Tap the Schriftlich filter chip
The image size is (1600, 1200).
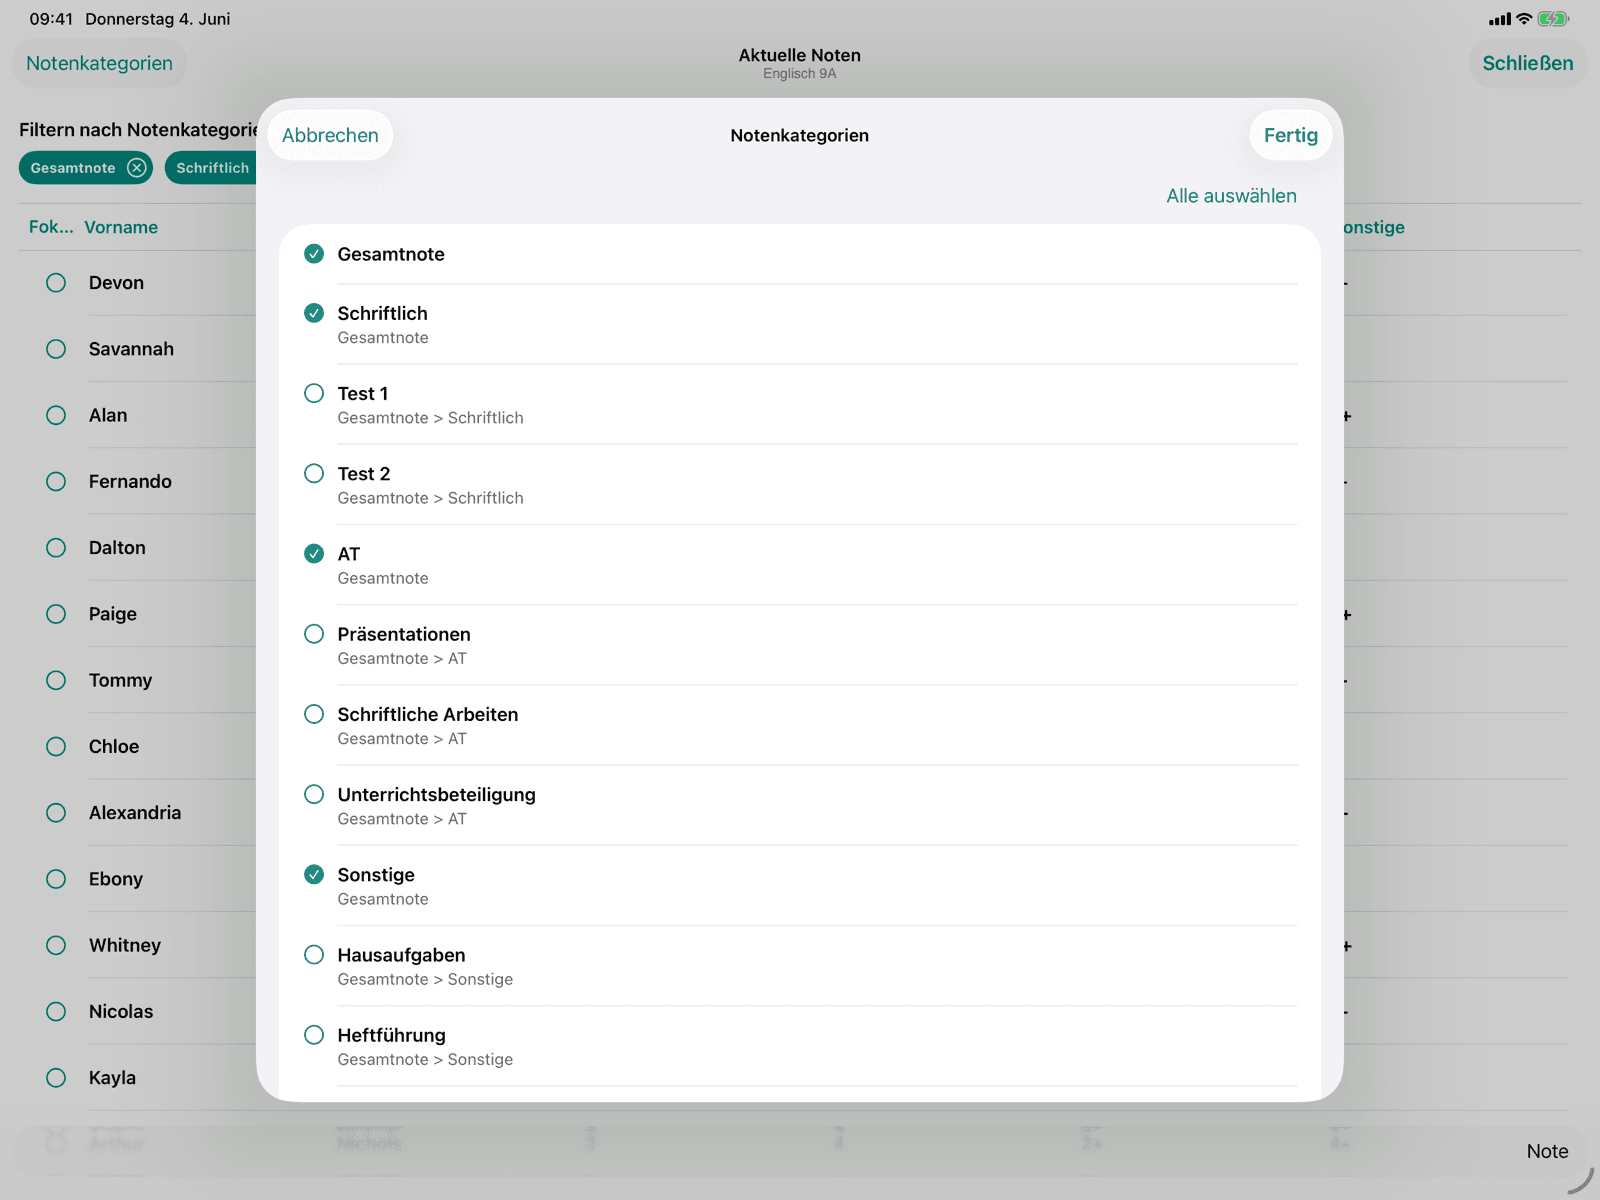[212, 168]
